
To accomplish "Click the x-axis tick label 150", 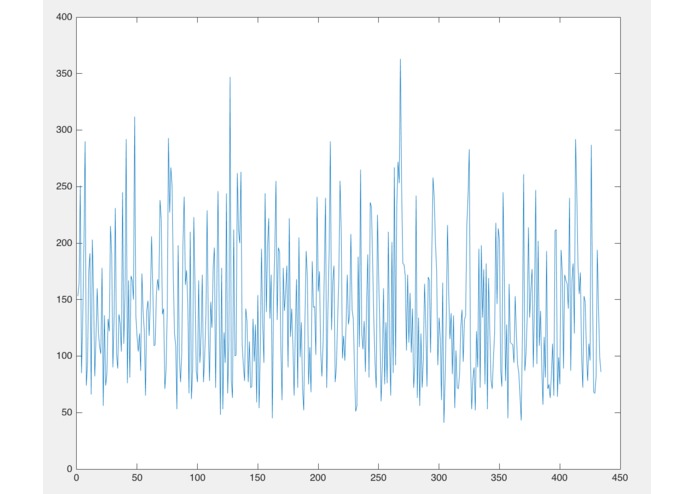I will click(x=258, y=478).
